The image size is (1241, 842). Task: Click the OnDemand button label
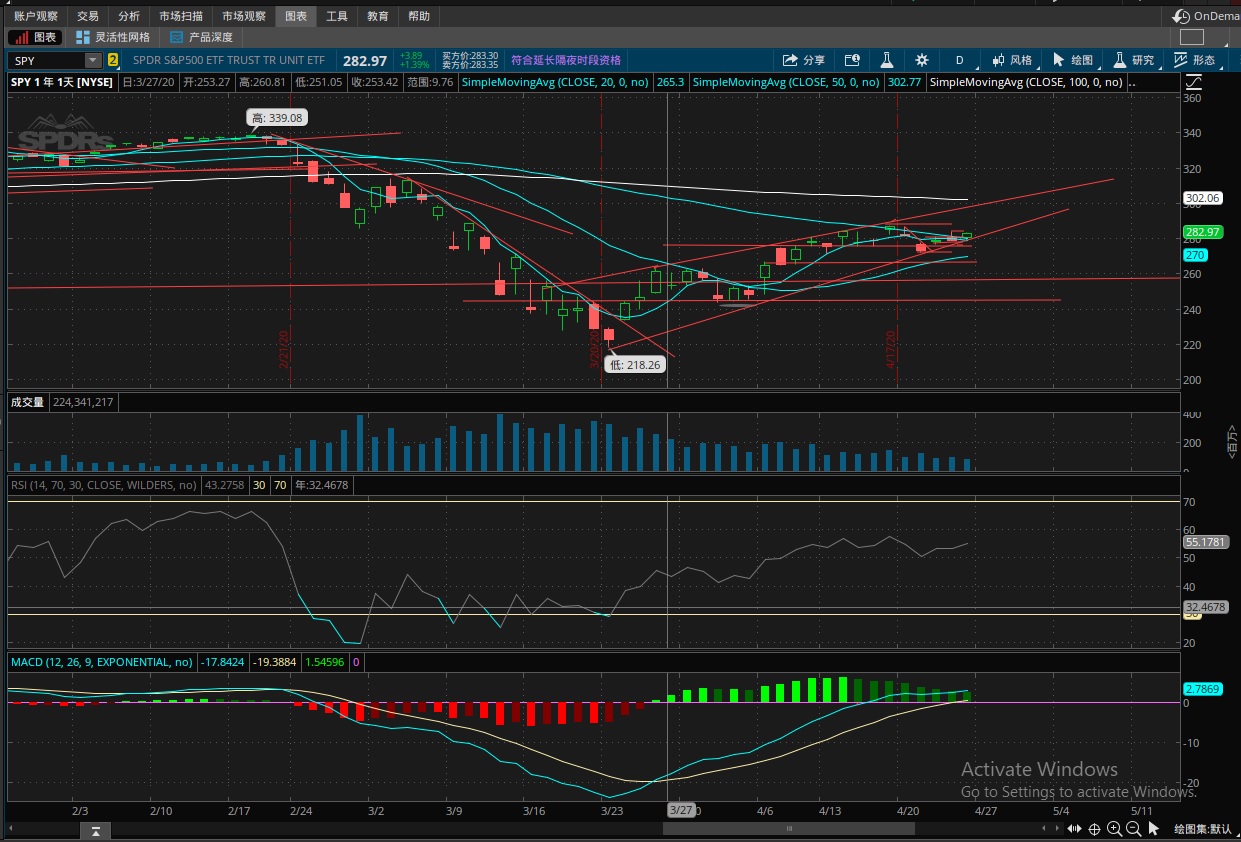coord(1216,16)
